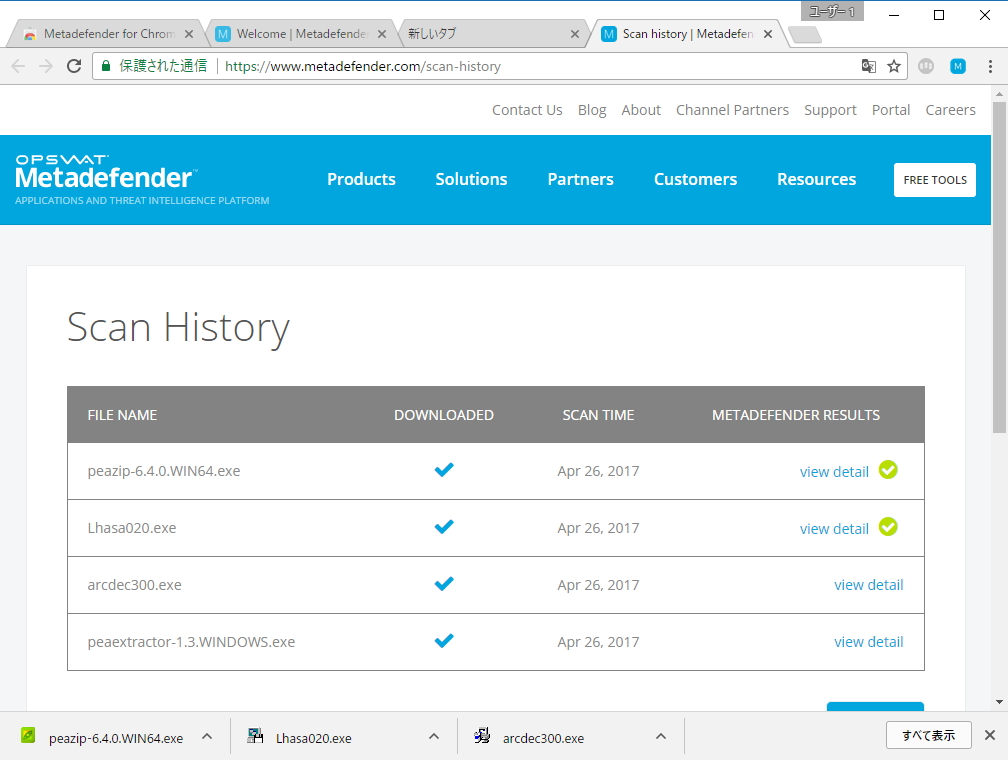
Task: Open view detail for Lhasa020.exe
Action: tap(834, 529)
